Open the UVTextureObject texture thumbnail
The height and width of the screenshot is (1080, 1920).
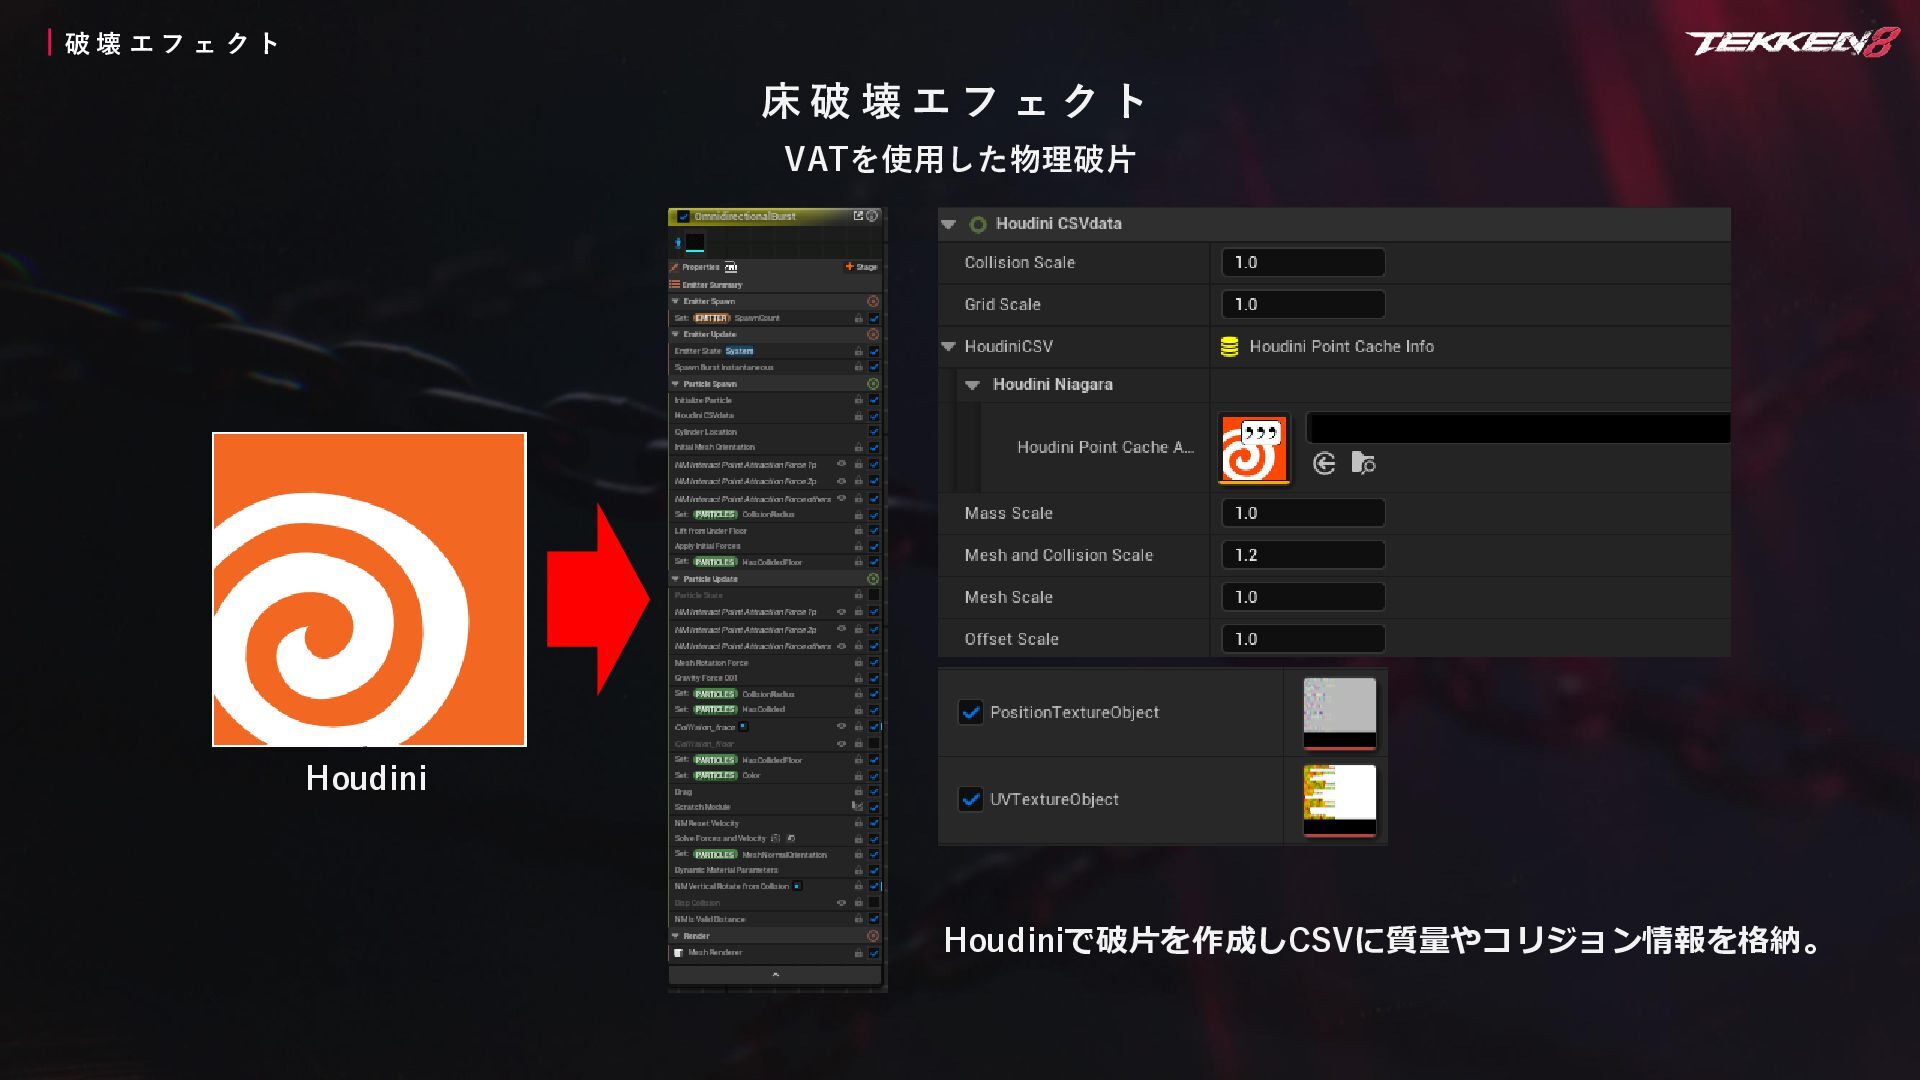pyautogui.click(x=1340, y=800)
